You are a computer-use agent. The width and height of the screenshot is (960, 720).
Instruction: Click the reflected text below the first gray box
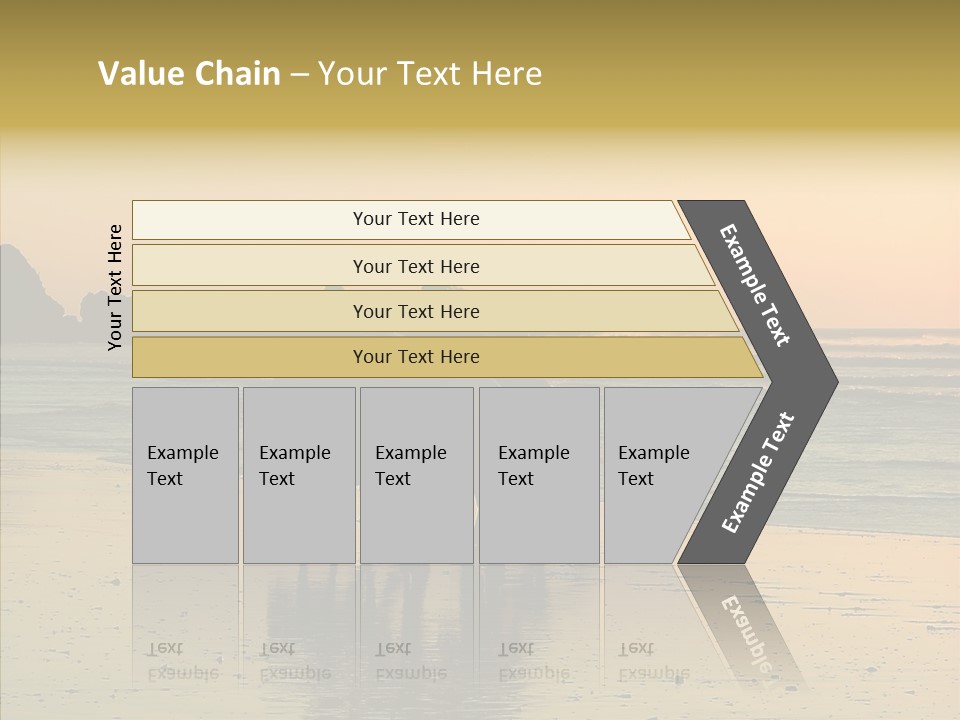[181, 662]
